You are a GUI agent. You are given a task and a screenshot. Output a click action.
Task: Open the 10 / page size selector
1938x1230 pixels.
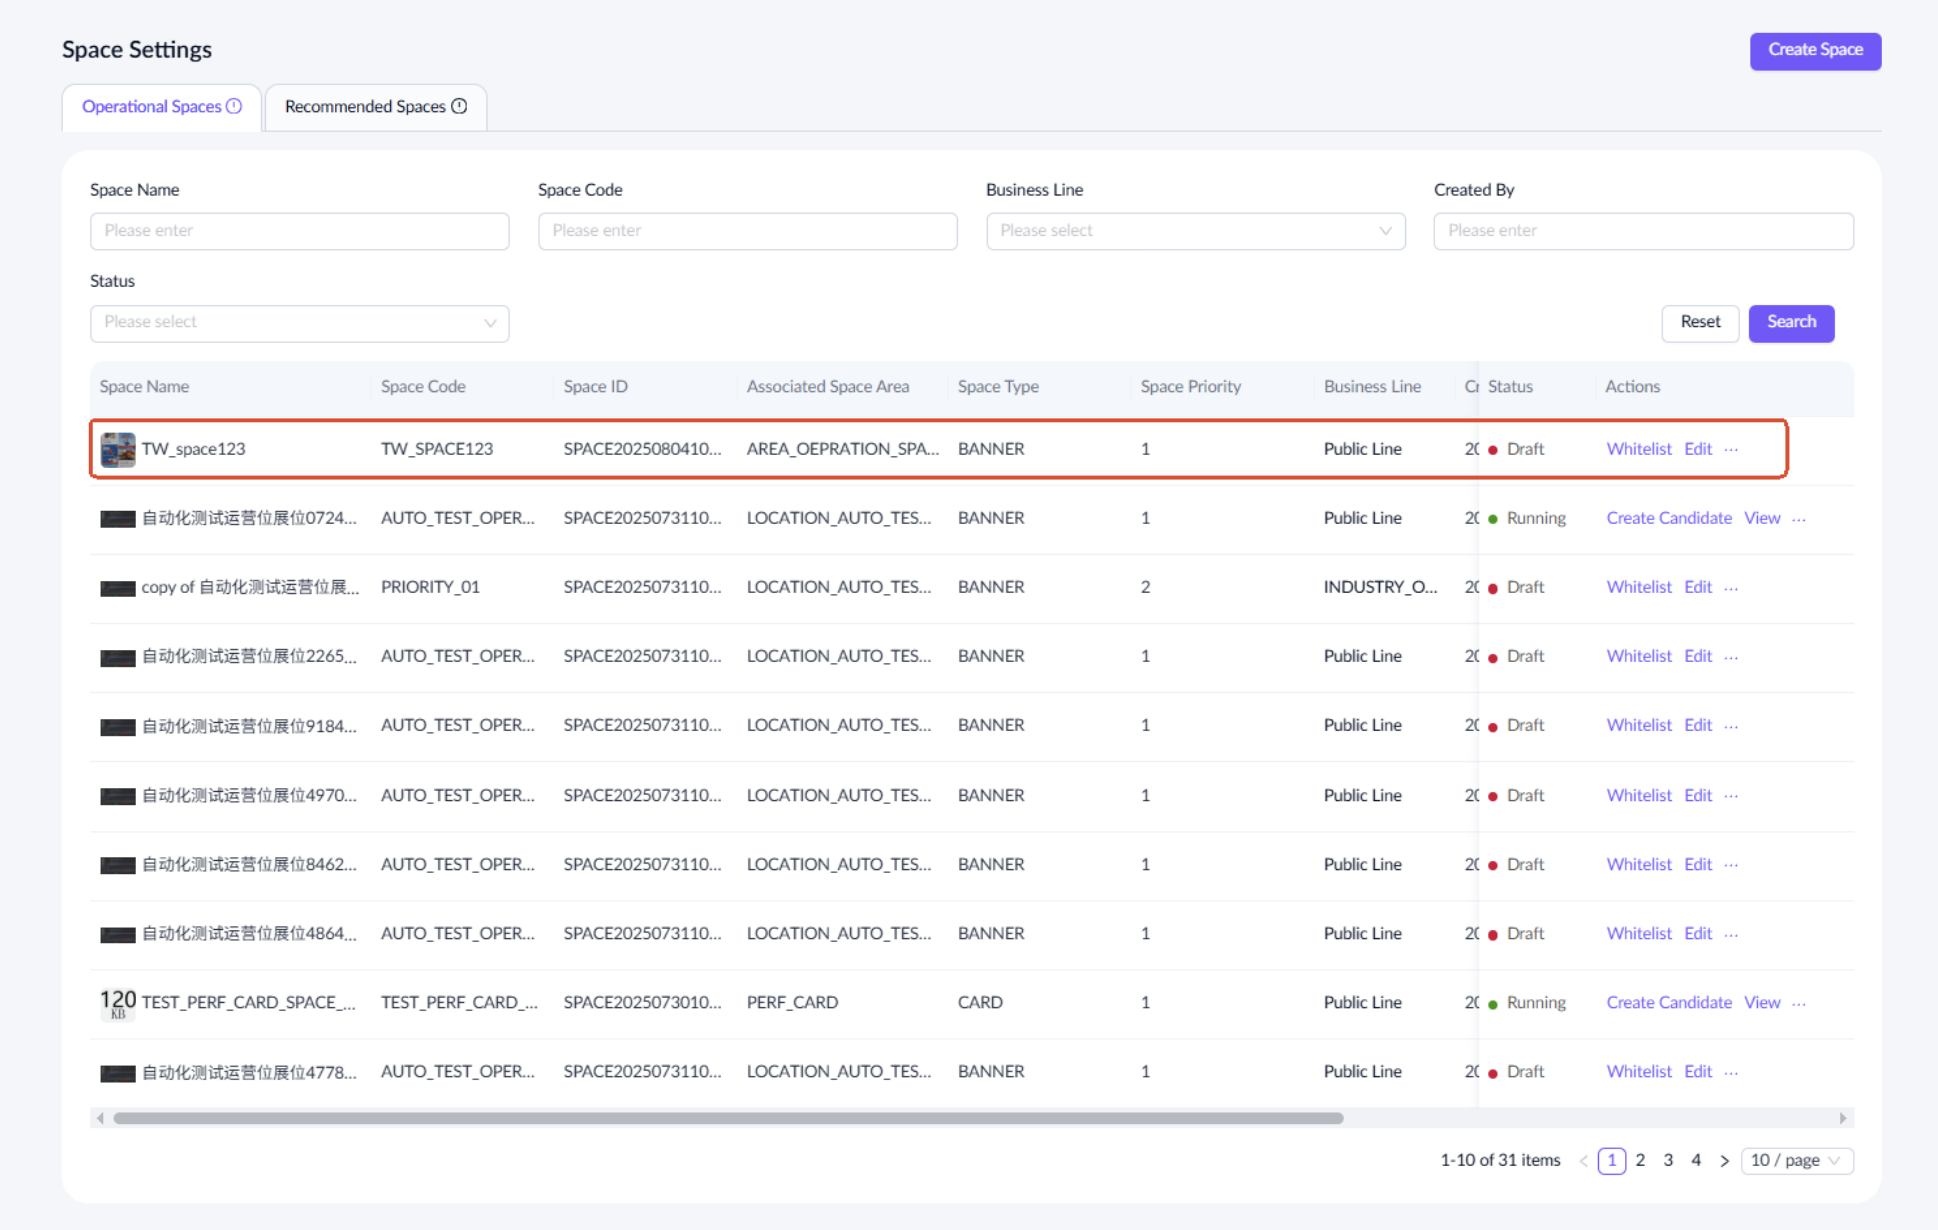point(1796,1160)
